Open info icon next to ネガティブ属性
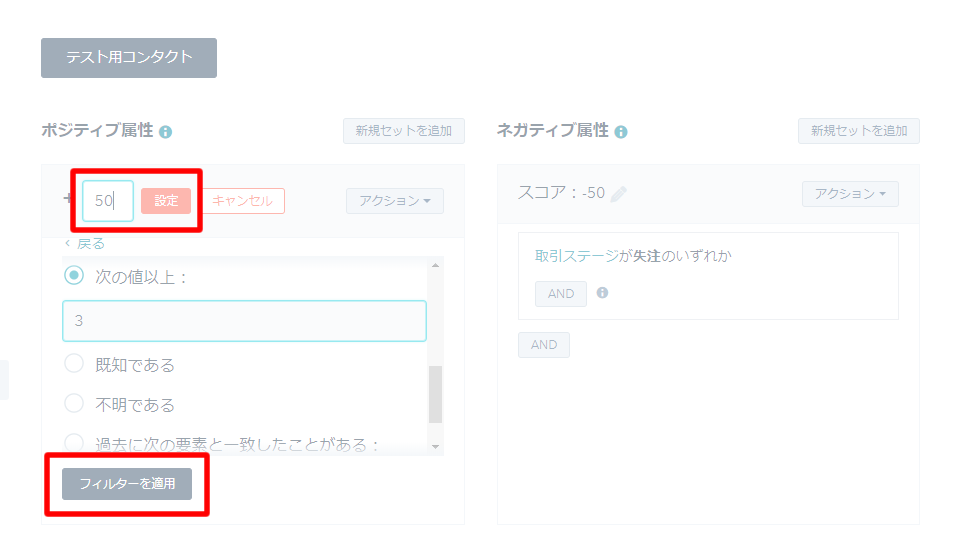The image size is (959, 542). 621,132
